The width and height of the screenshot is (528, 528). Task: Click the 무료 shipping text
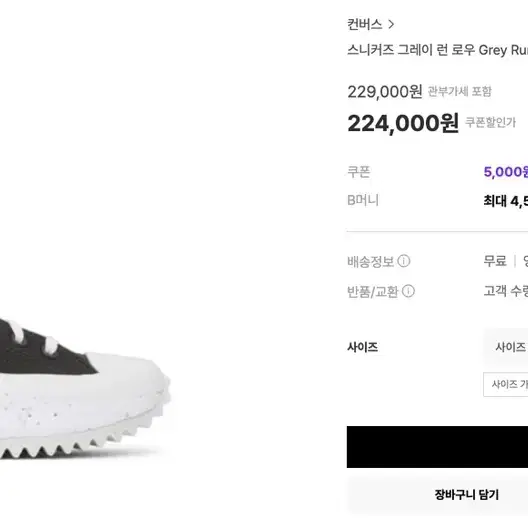(495, 261)
